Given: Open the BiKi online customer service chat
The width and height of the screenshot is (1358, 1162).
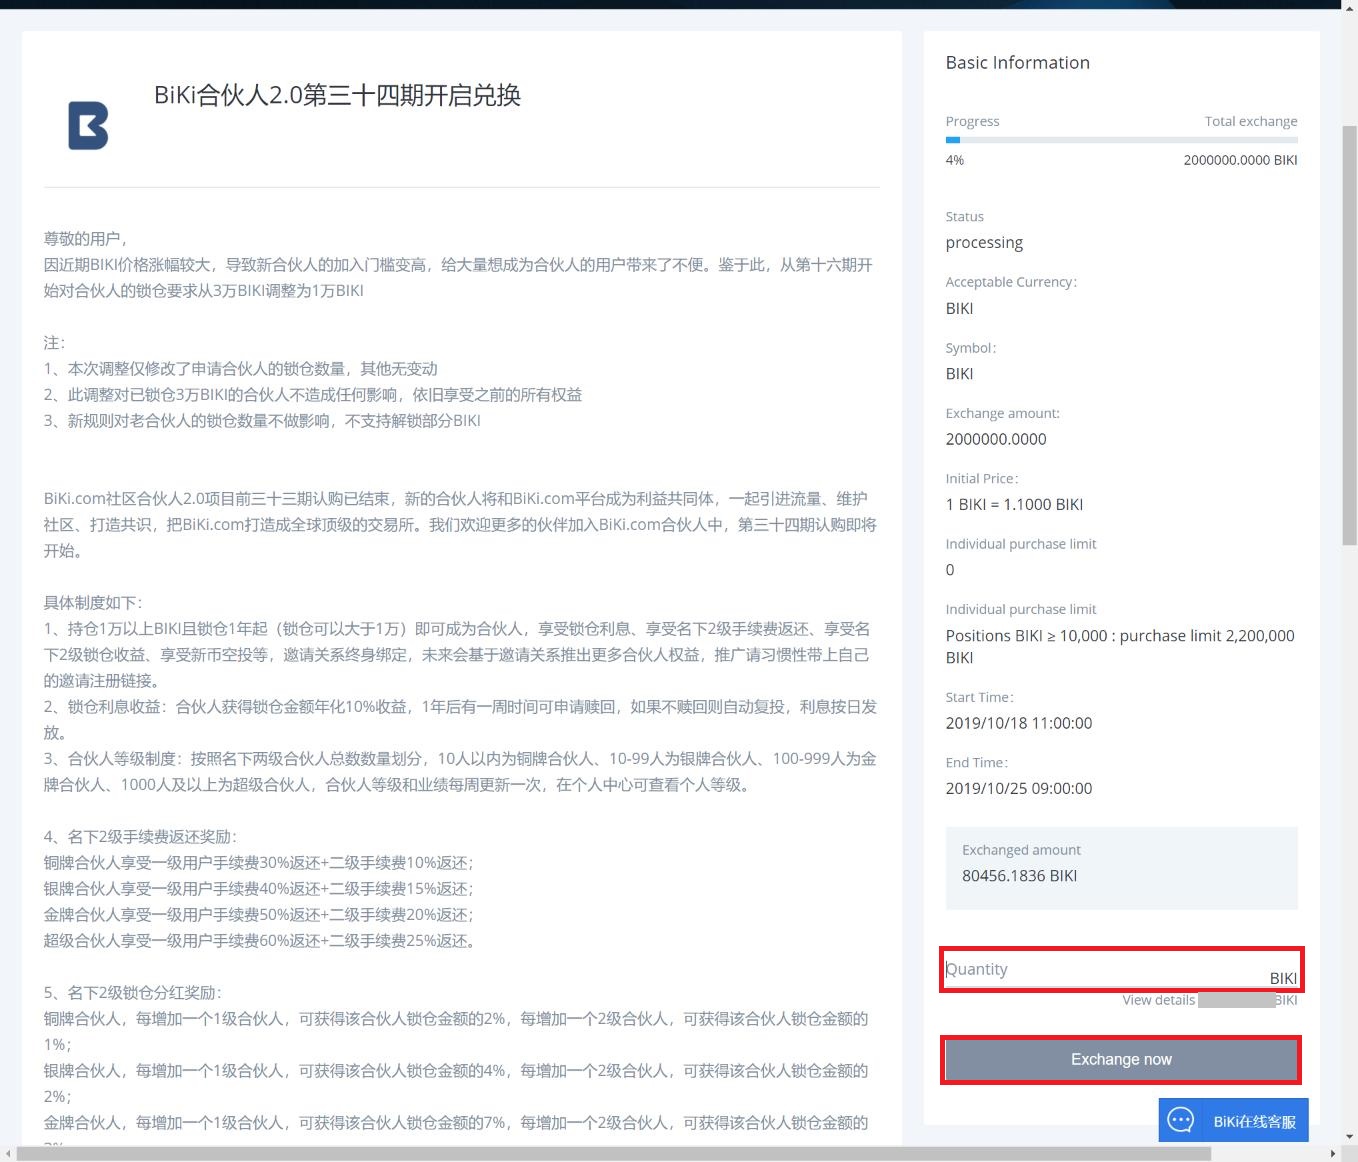Looking at the screenshot, I should (x=1233, y=1120).
